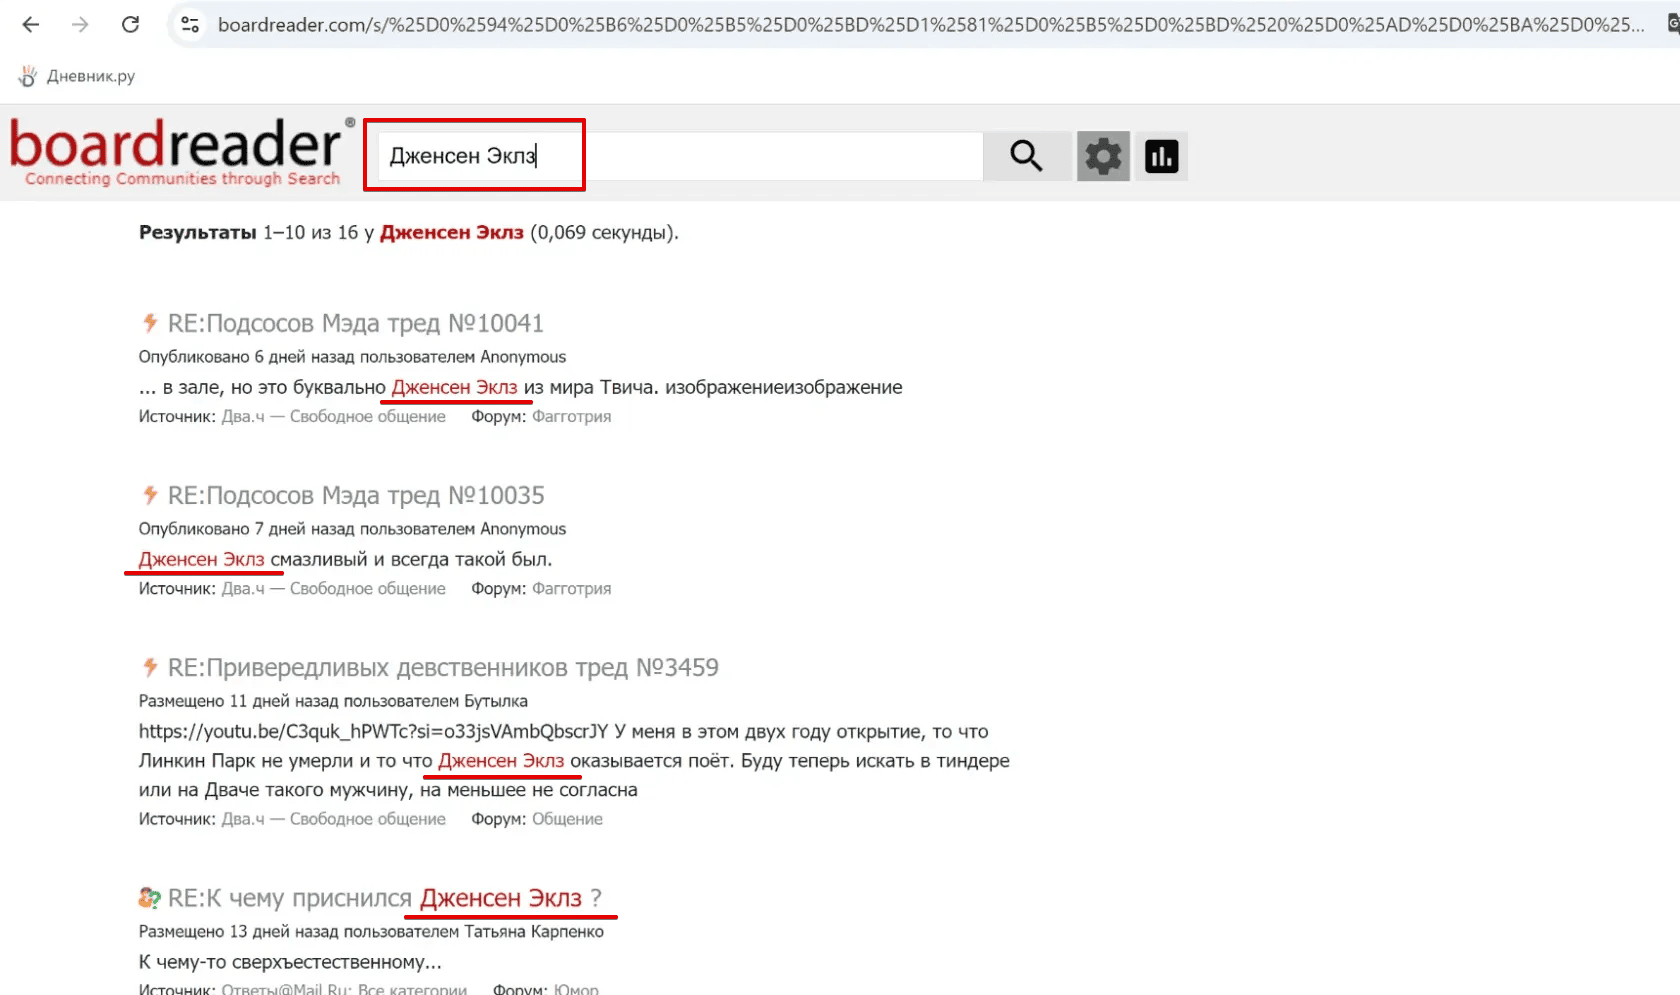The height and width of the screenshot is (995, 1680).
Task: Open the Общение forum link
Action: [x=567, y=819]
